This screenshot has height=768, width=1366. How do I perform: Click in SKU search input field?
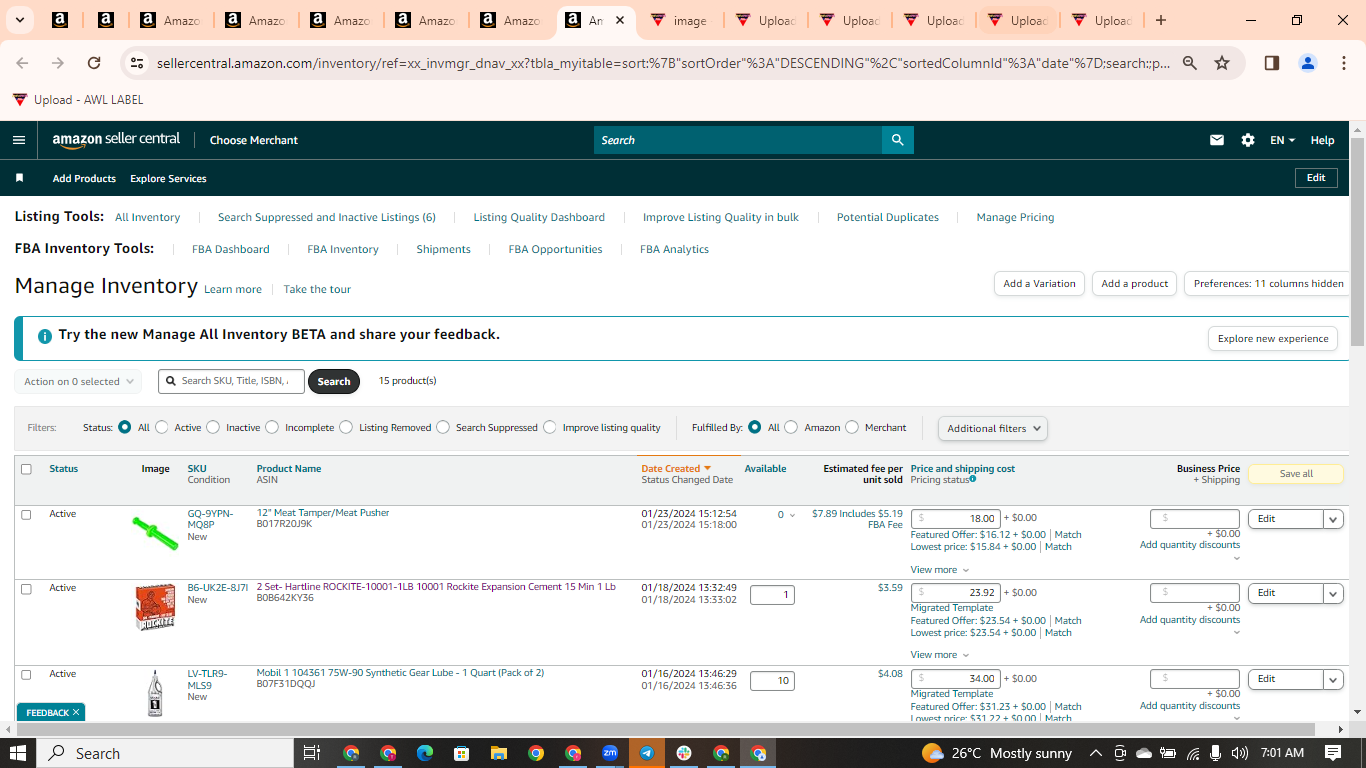[231, 381]
